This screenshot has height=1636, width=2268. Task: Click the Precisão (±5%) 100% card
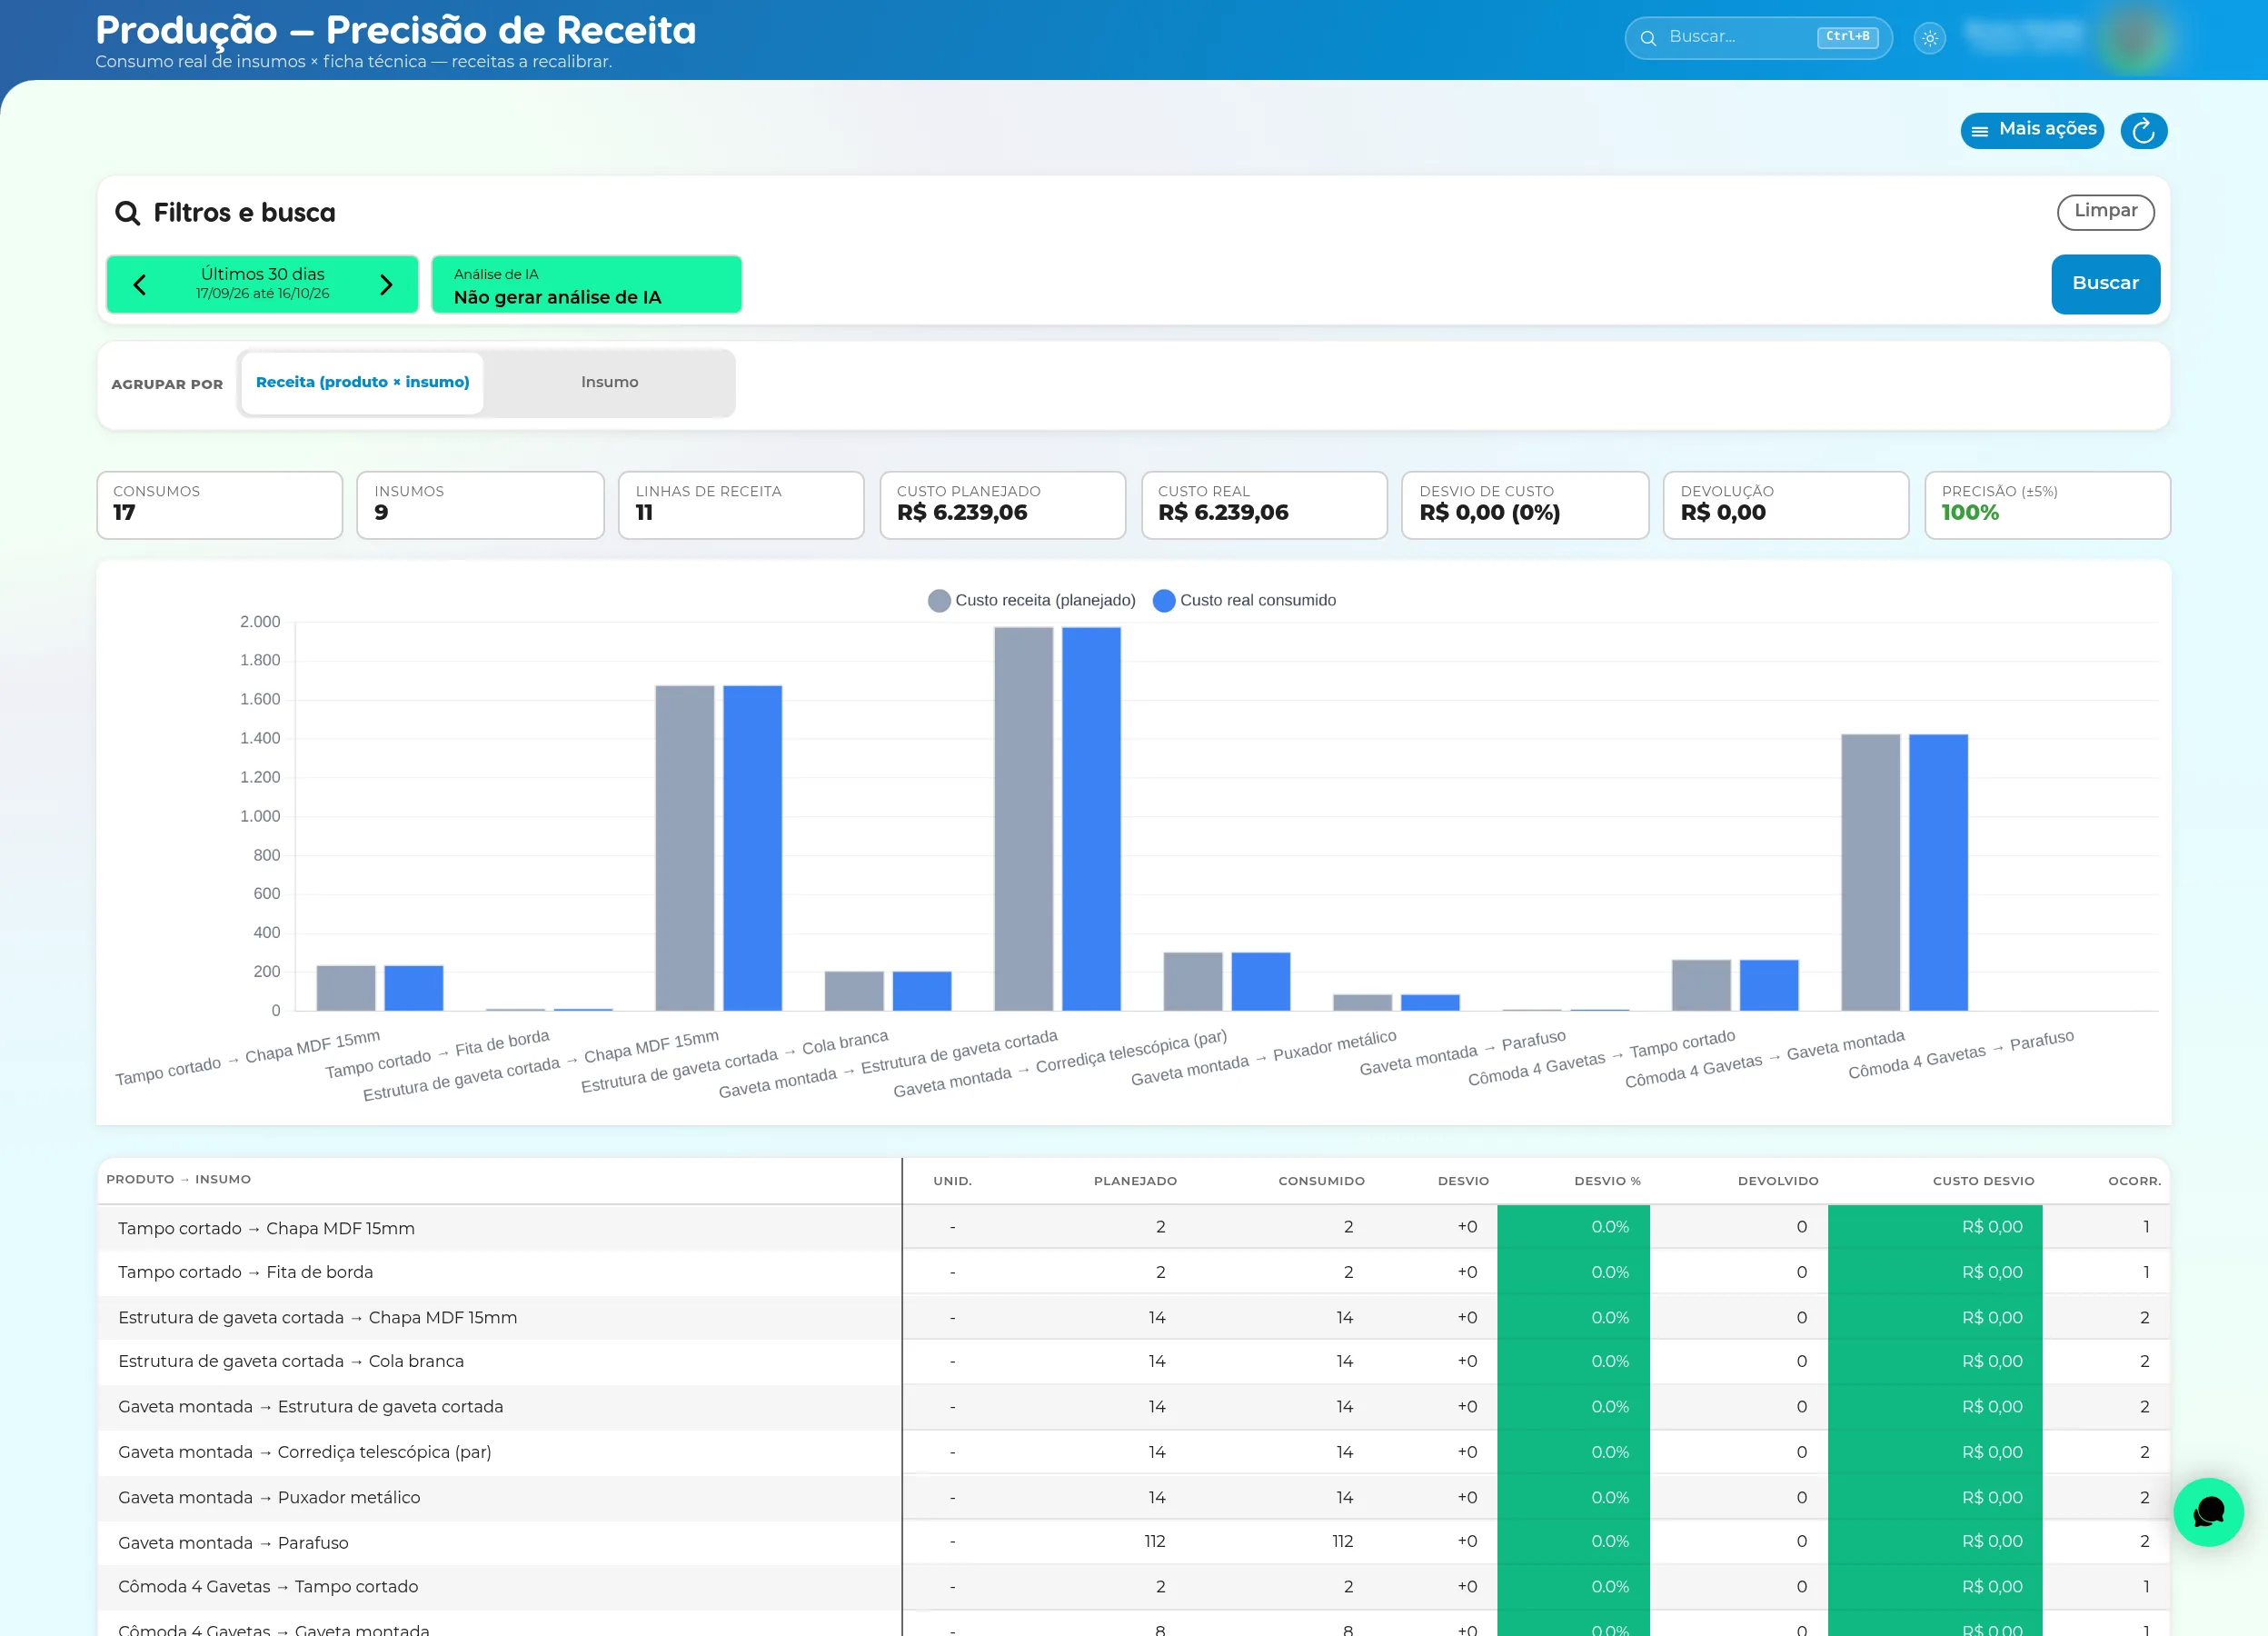pyautogui.click(x=2047, y=505)
